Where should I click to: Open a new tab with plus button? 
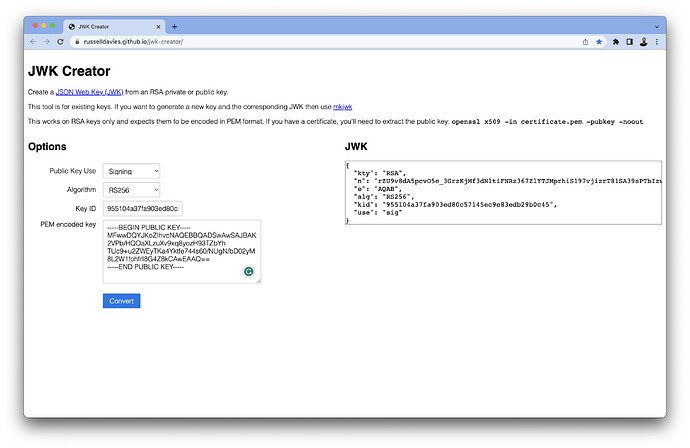pos(174,27)
